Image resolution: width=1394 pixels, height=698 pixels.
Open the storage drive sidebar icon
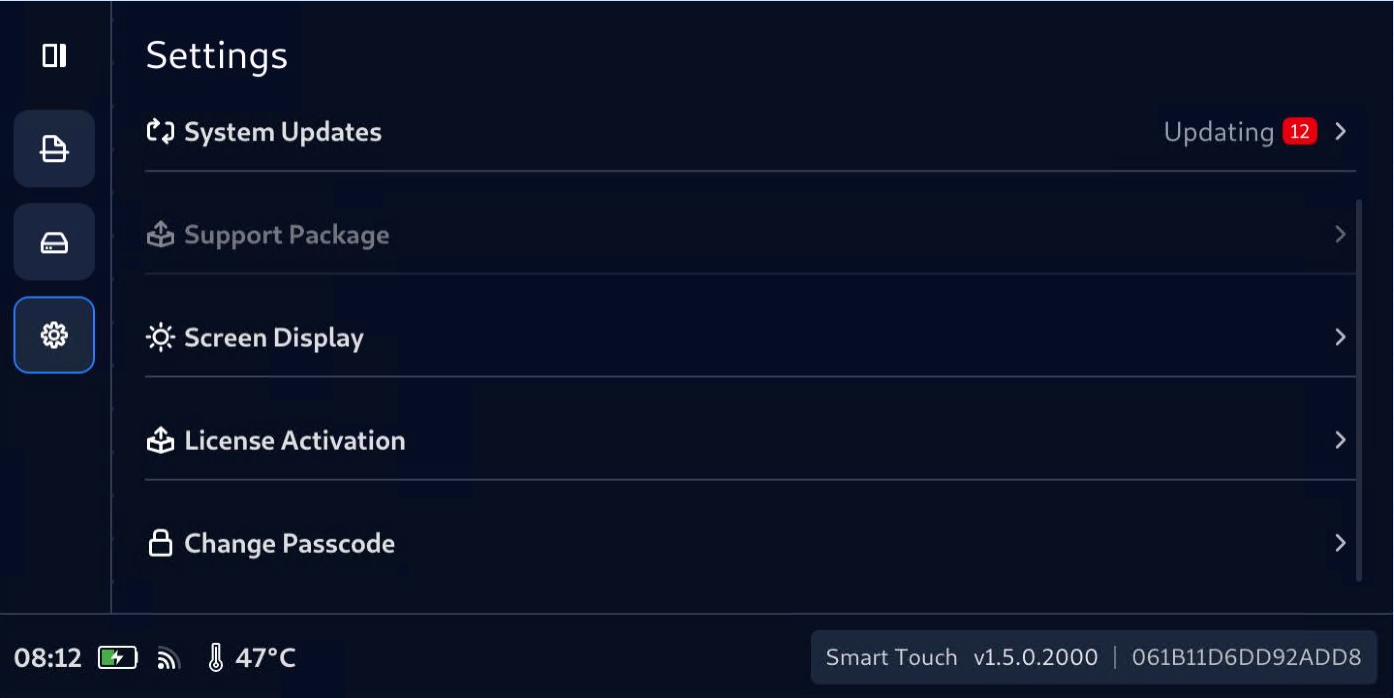[54, 242]
